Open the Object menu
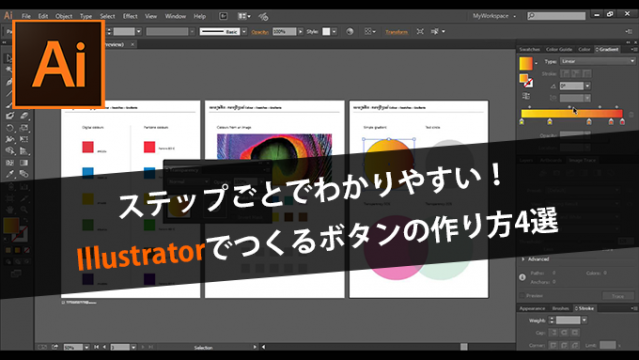Screen dimensions: 639x360 64,16
